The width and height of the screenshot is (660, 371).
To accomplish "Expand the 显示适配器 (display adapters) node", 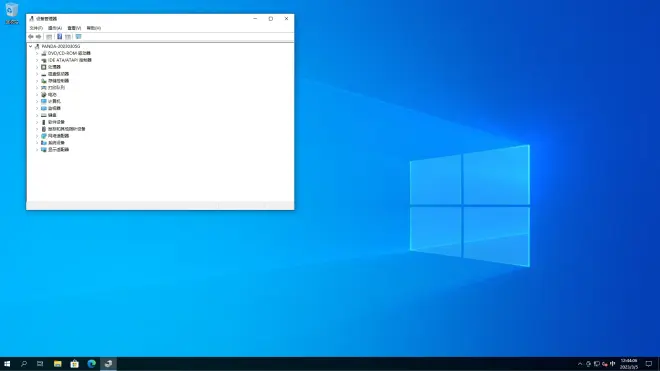I will tap(37, 149).
